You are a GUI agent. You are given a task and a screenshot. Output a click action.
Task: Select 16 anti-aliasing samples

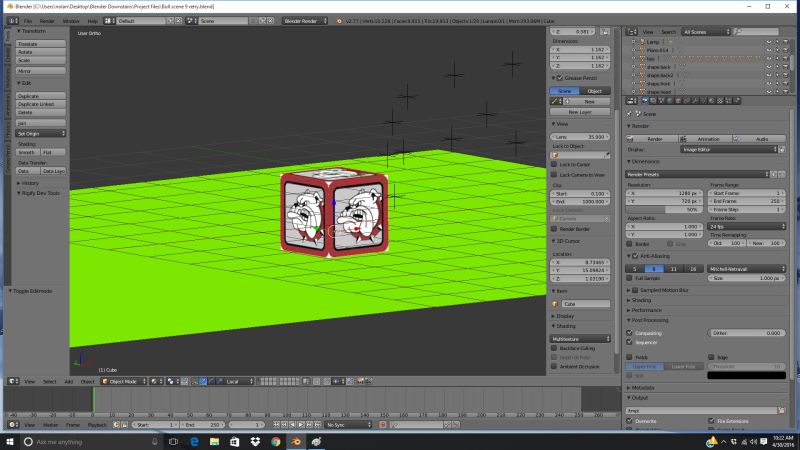pyautogui.click(x=693, y=269)
